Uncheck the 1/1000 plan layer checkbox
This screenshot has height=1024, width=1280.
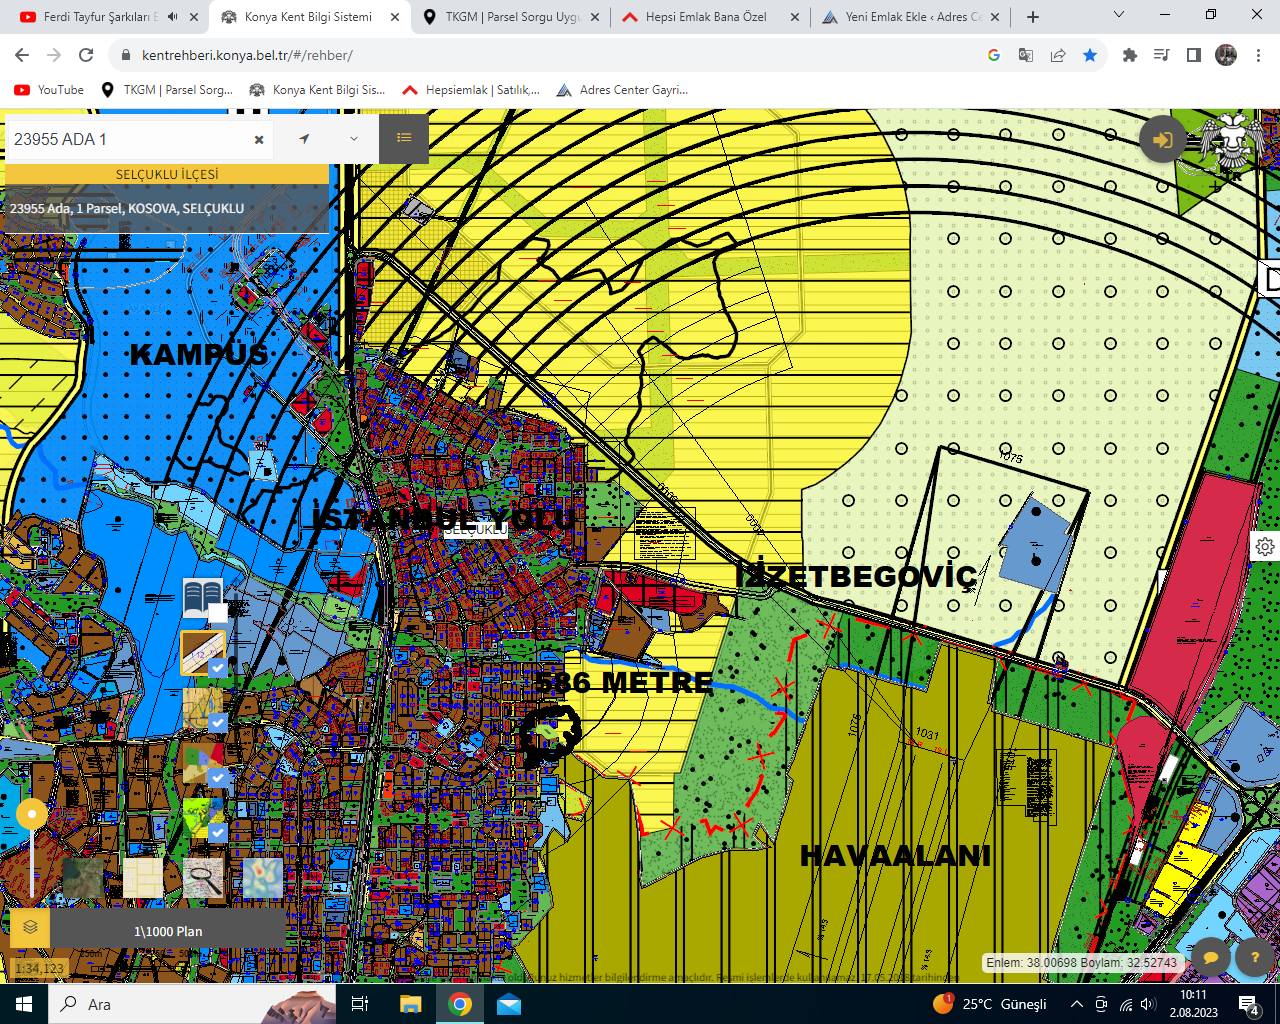point(217,667)
